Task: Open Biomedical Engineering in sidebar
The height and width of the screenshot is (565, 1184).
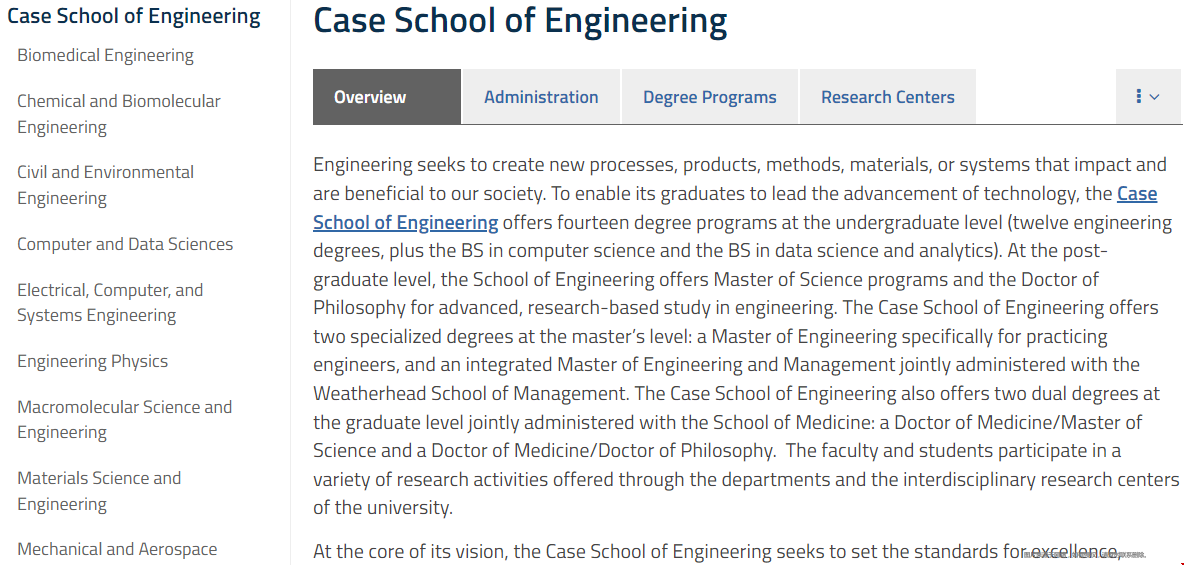Action: 106,55
